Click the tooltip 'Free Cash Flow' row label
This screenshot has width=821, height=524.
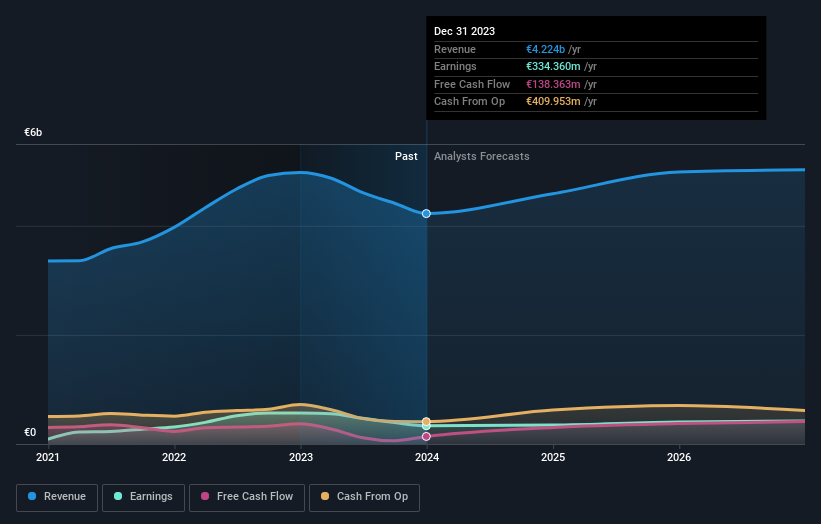pyautogui.click(x=472, y=84)
